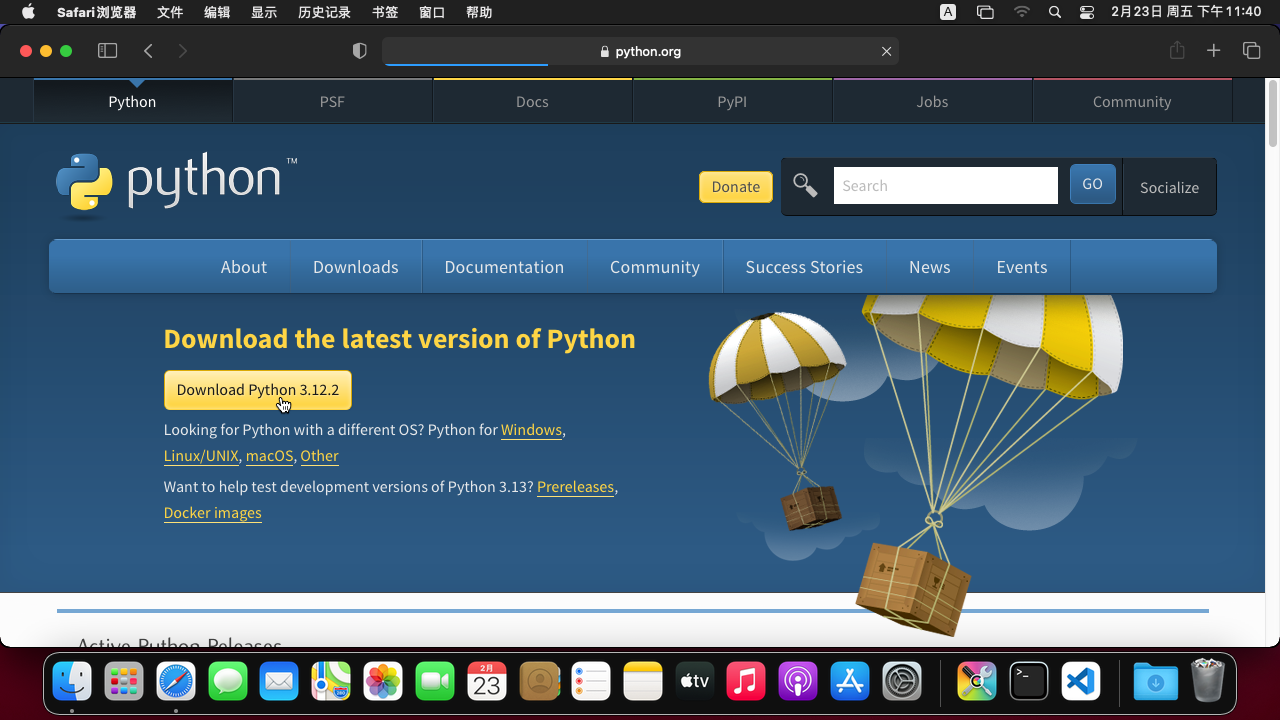Open Visual Studio Code from the Dock

1081,682
